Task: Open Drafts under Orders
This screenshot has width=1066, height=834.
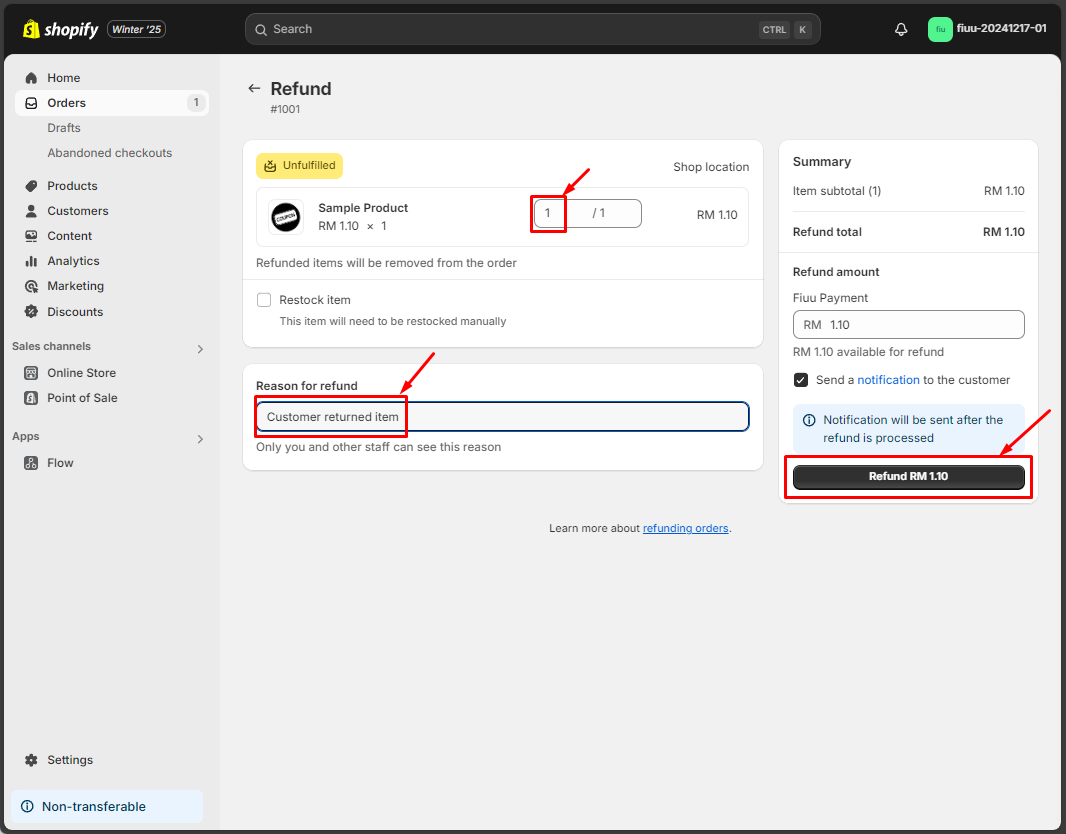Action: click(64, 128)
